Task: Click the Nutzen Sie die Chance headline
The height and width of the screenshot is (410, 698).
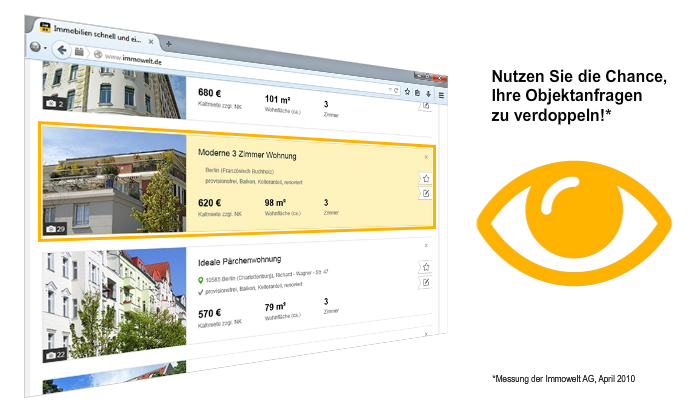Action: tap(579, 96)
